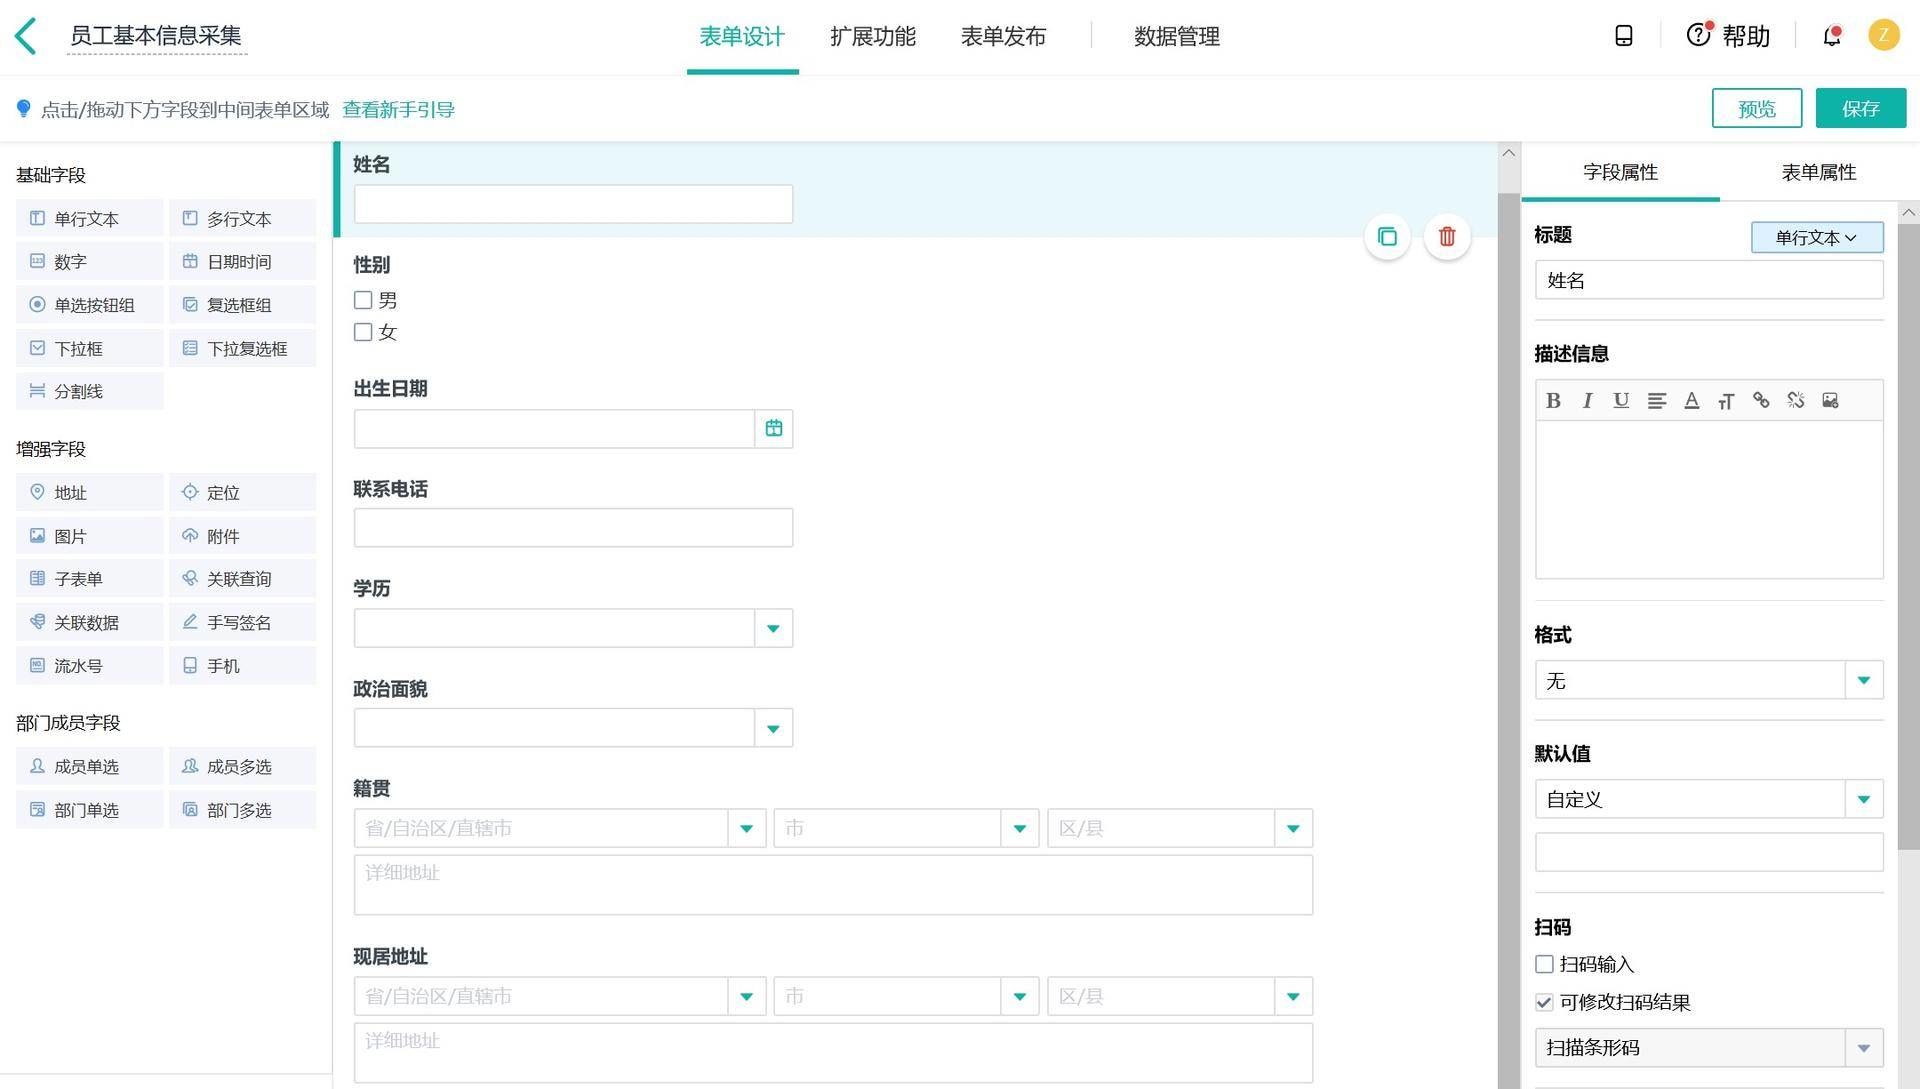
Task: Open the 格式 dropdown showing 无
Action: (x=1709, y=680)
